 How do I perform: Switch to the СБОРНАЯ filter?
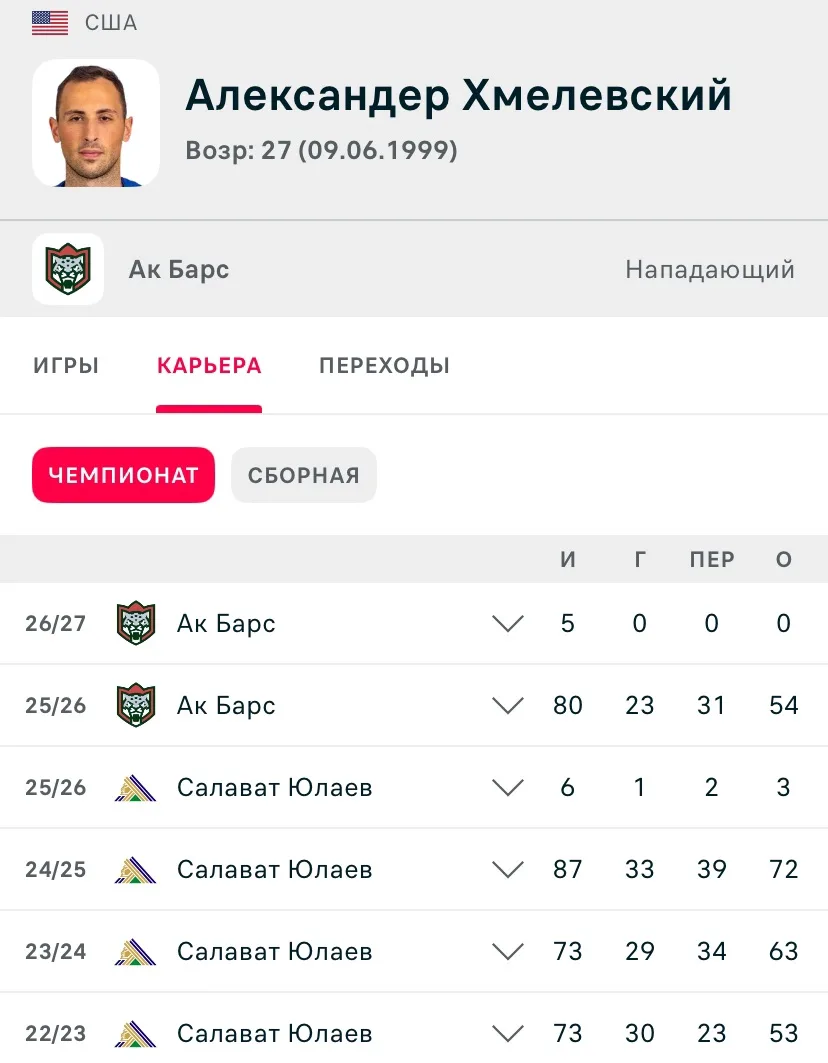304,475
